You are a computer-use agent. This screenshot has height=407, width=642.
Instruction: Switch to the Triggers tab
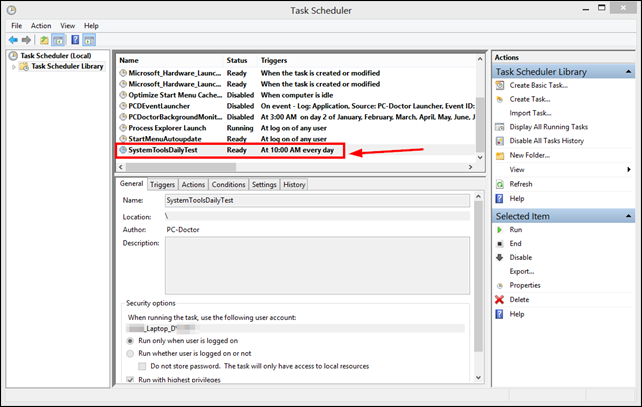click(x=163, y=185)
